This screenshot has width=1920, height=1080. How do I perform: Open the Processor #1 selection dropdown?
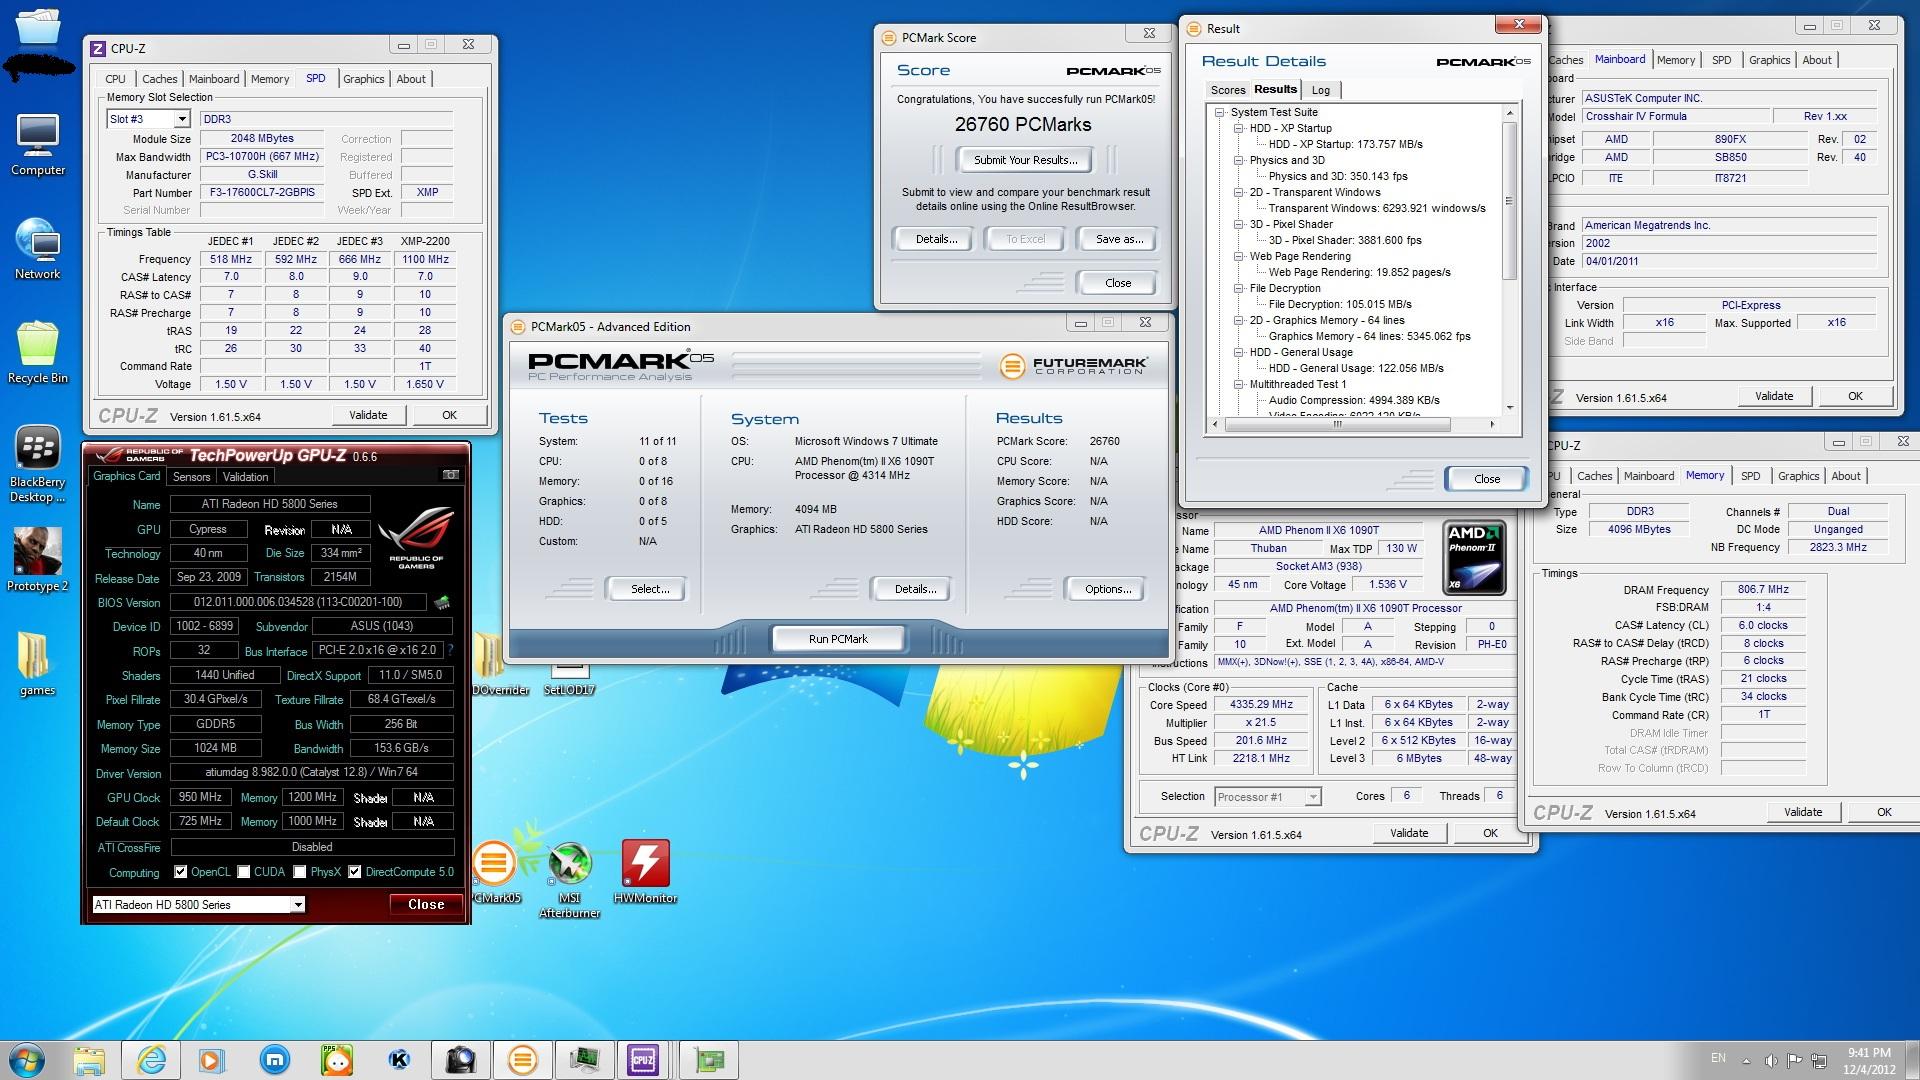1313,797
